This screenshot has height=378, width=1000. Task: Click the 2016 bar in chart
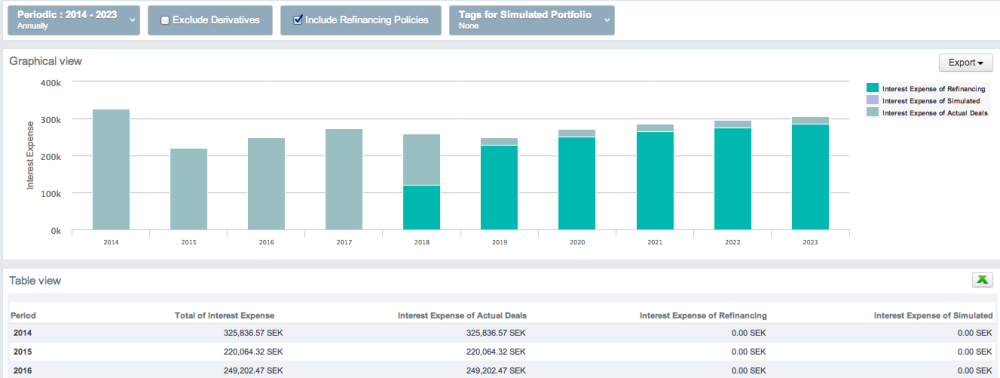click(x=266, y=184)
